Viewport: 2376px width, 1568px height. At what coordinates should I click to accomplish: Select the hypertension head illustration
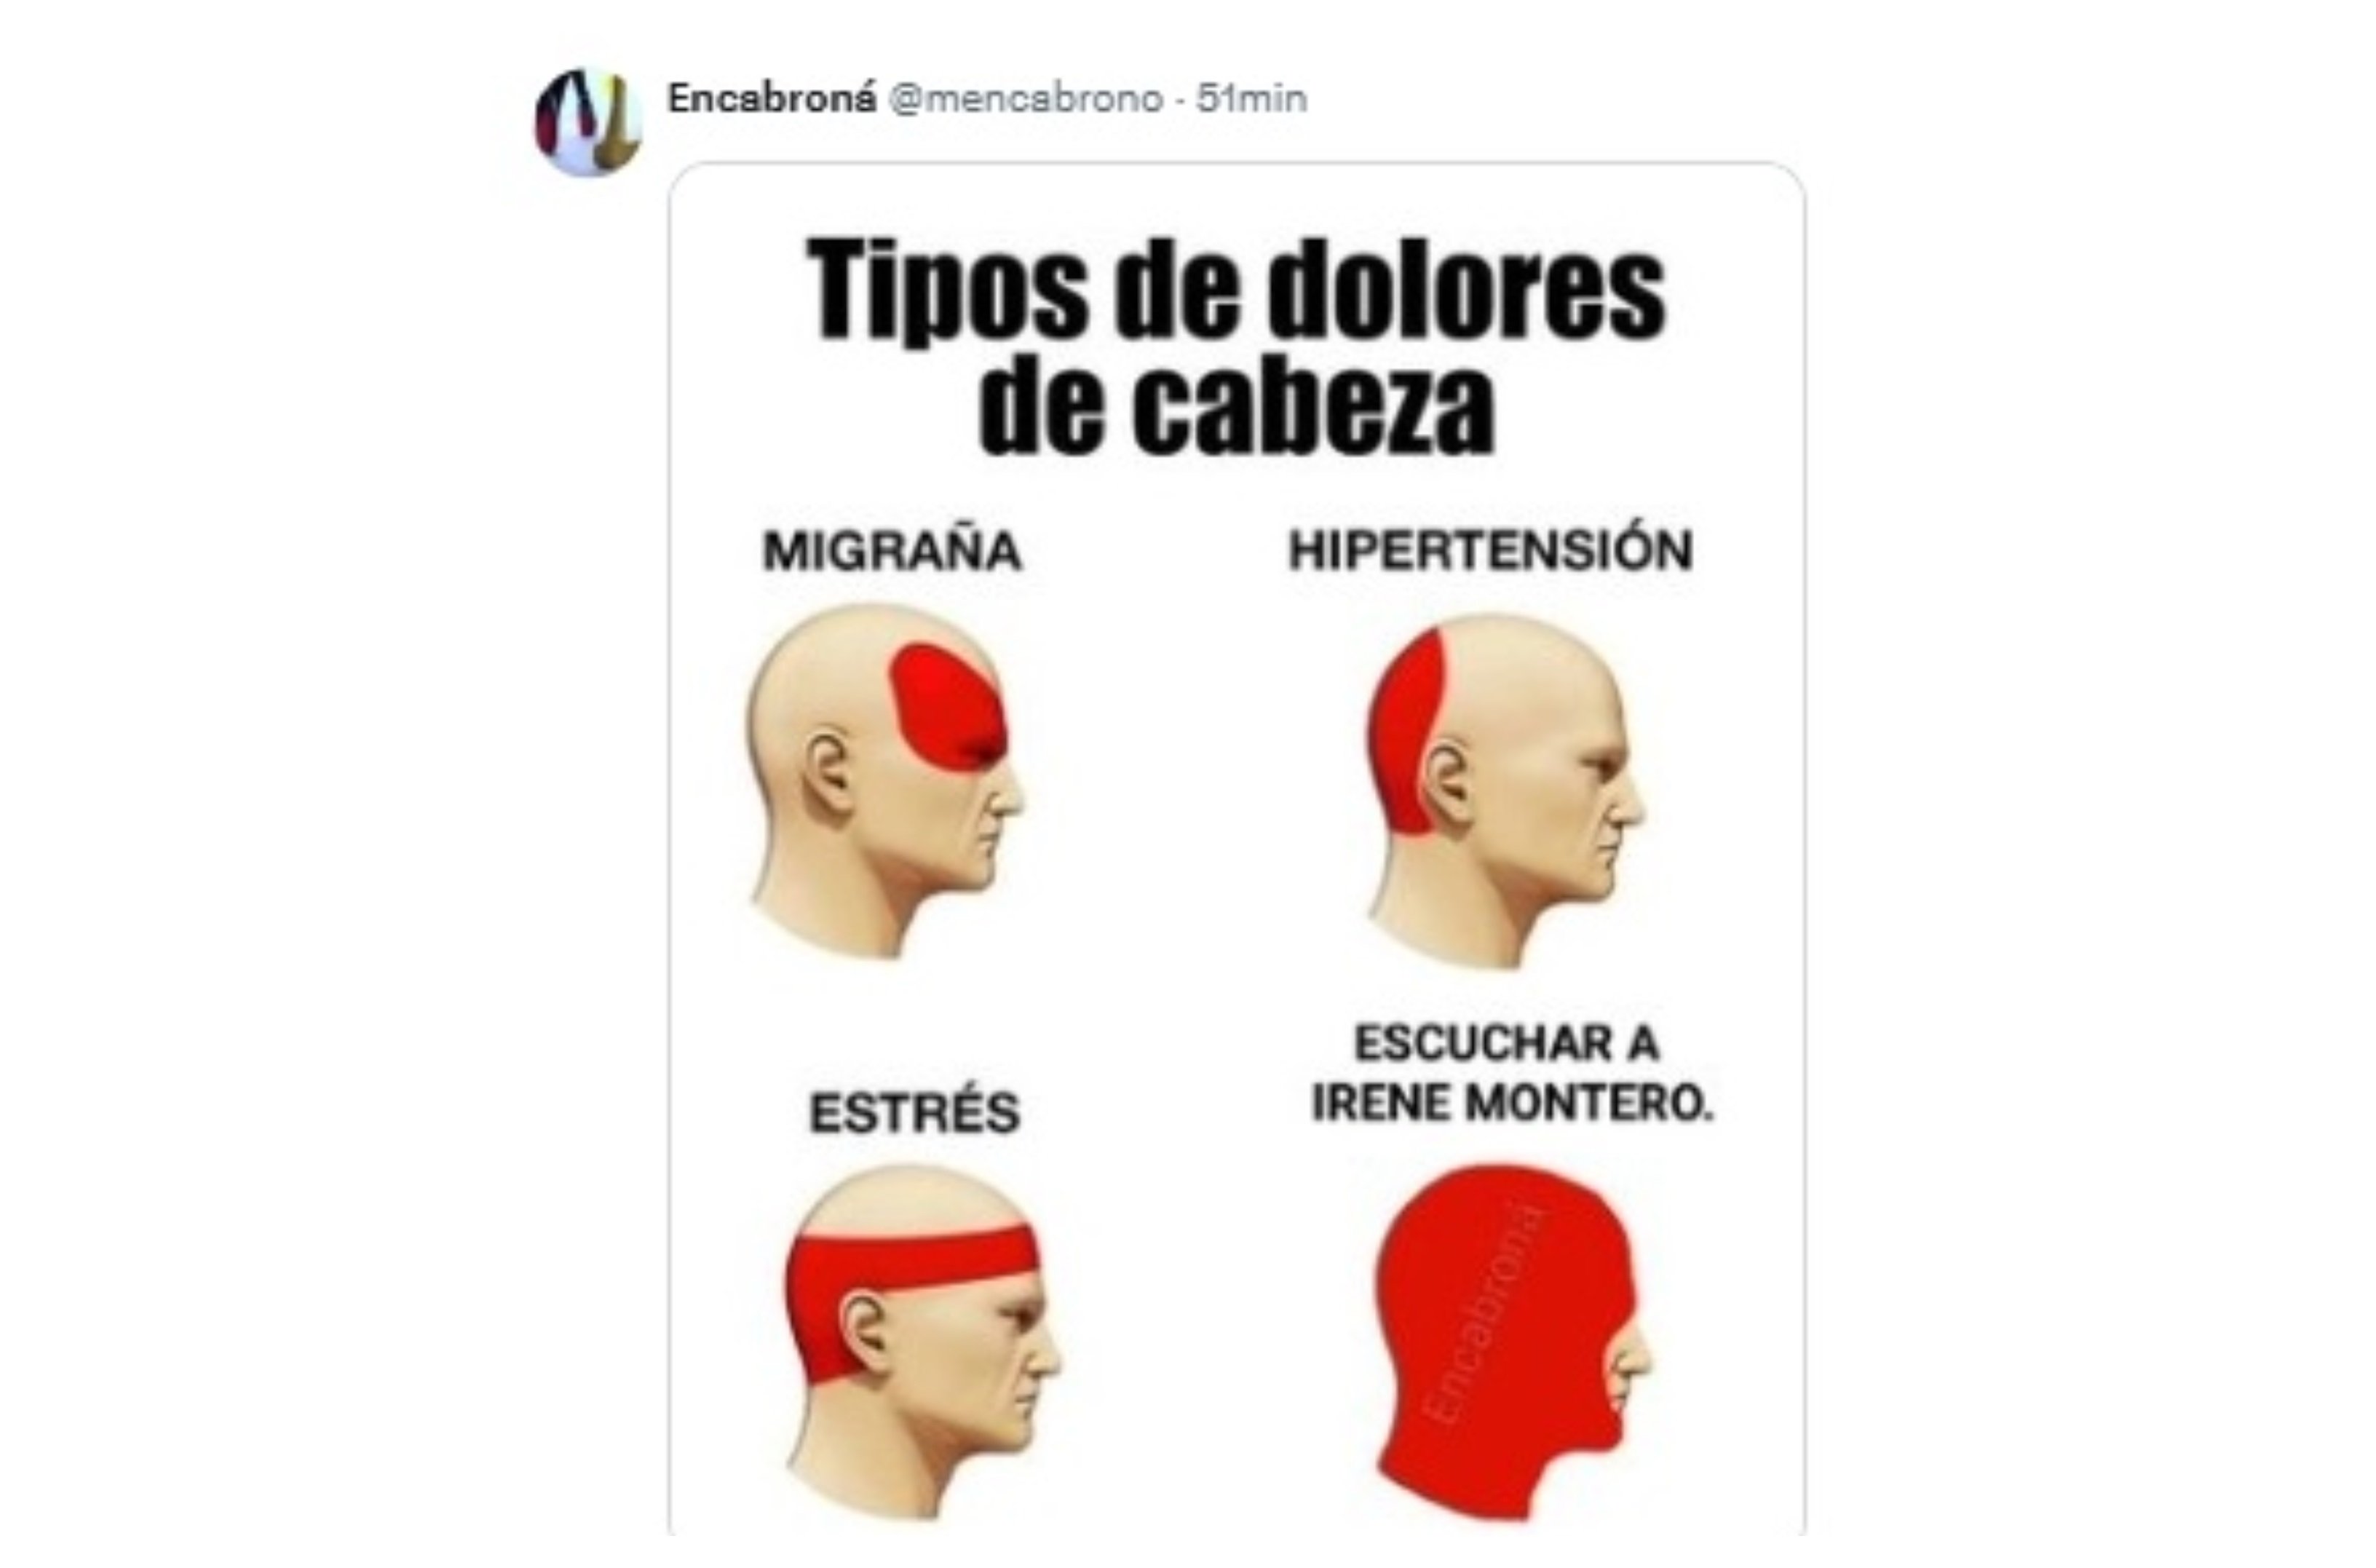pos(1505,790)
